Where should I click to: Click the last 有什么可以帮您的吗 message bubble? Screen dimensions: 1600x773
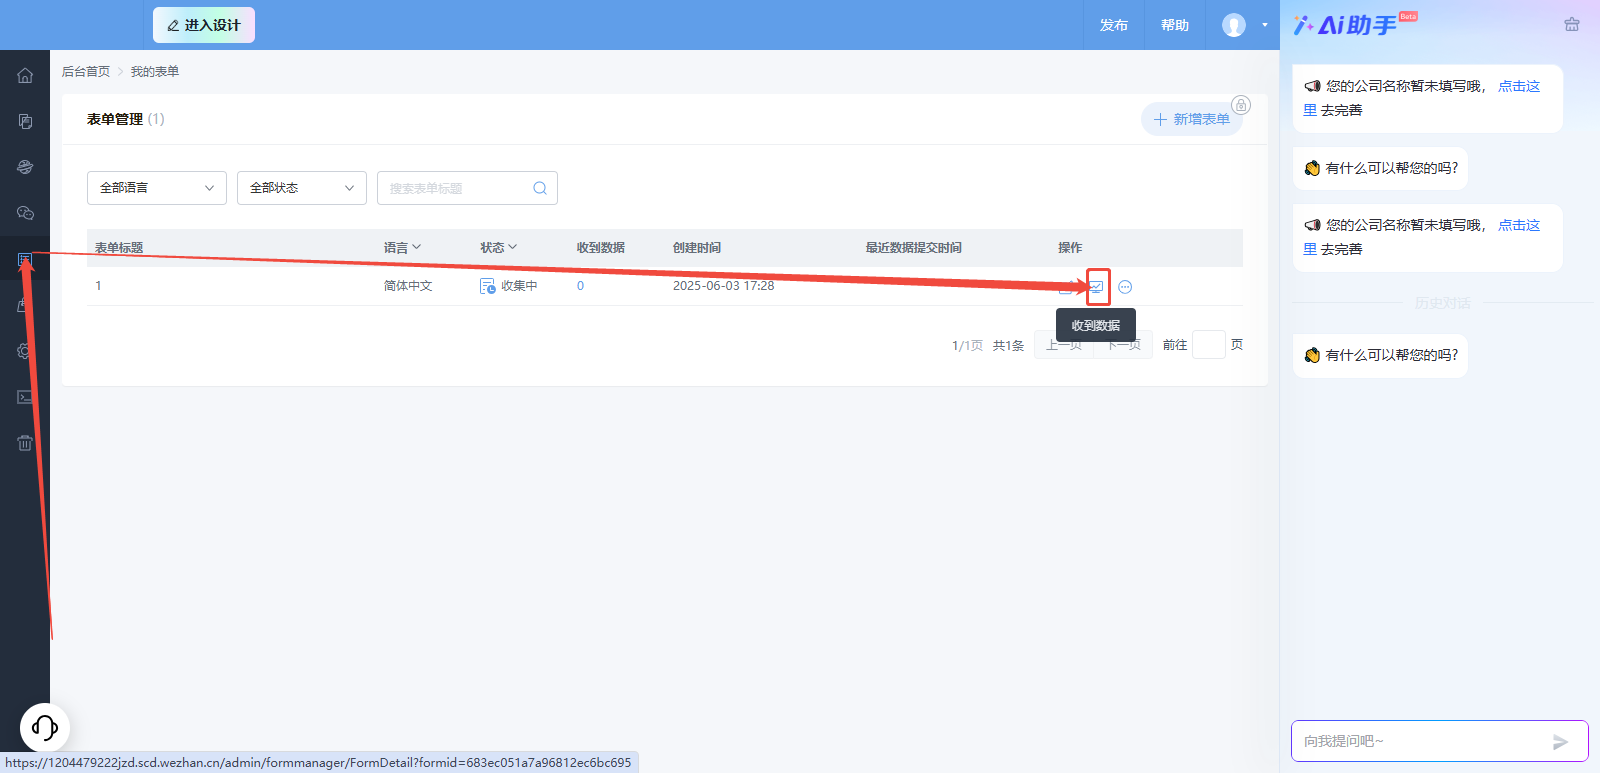click(1381, 356)
